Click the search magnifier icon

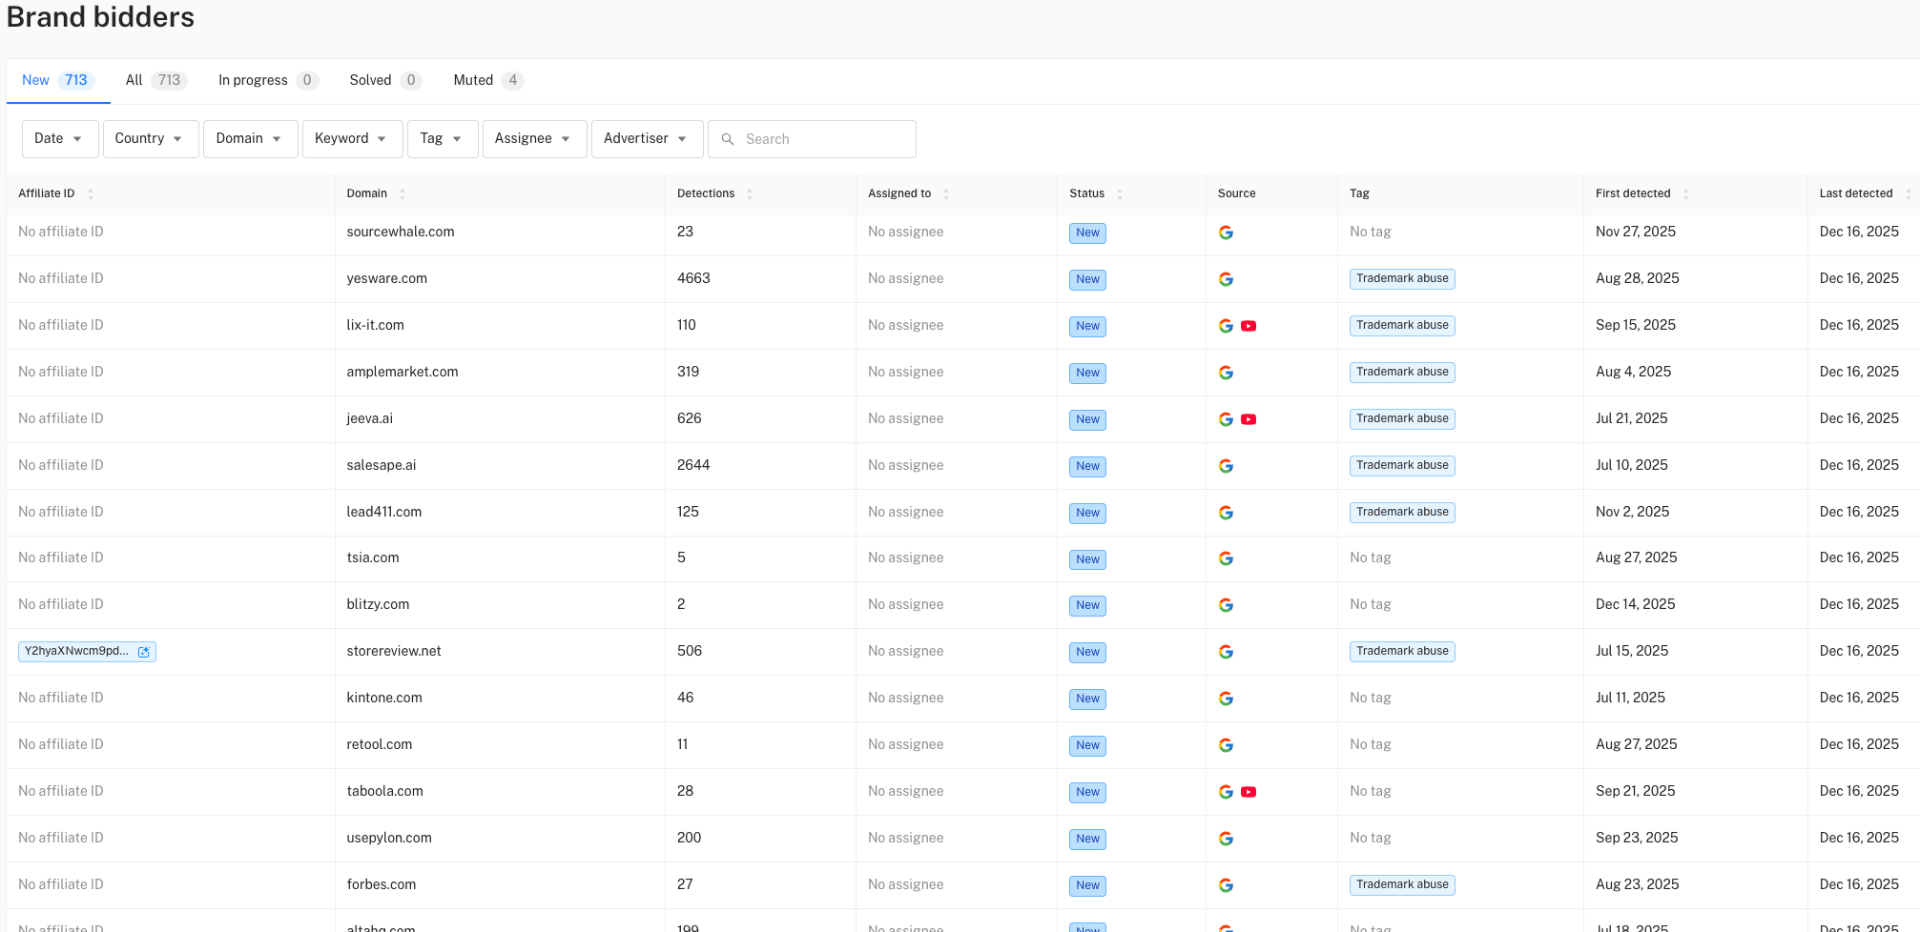pyautogui.click(x=728, y=139)
